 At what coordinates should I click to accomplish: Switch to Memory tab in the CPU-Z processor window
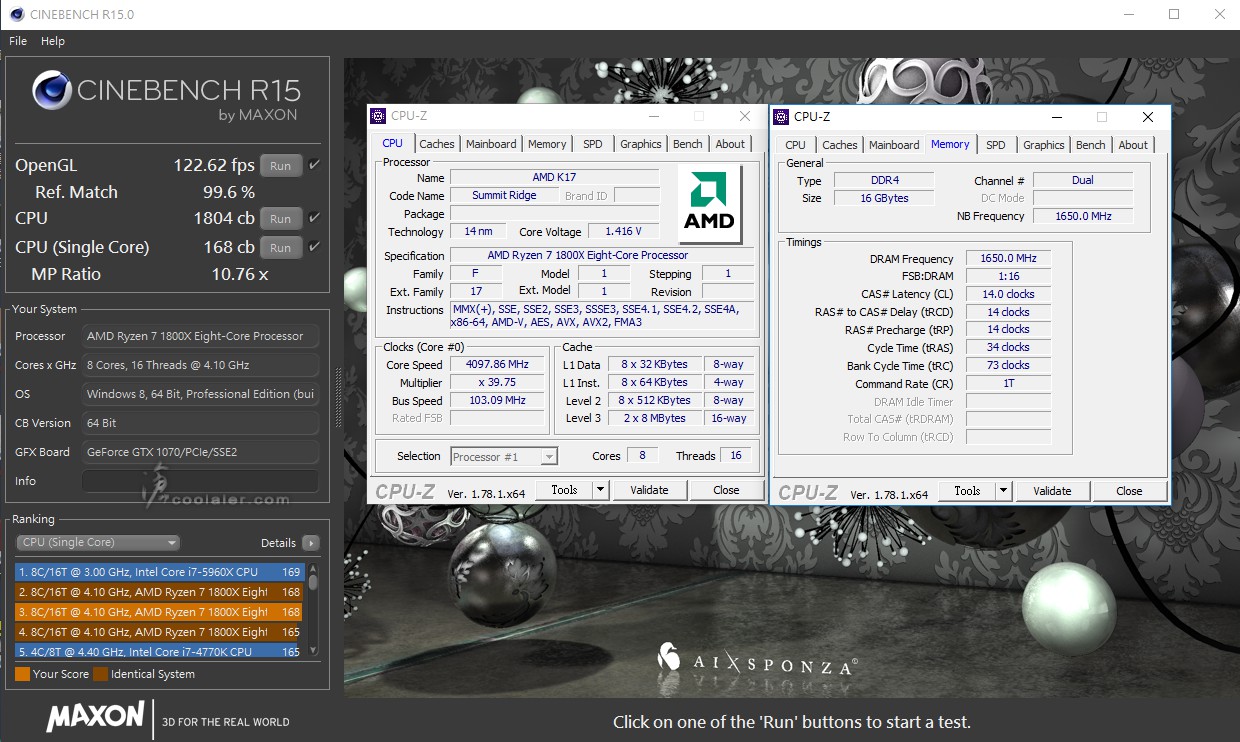pos(547,144)
